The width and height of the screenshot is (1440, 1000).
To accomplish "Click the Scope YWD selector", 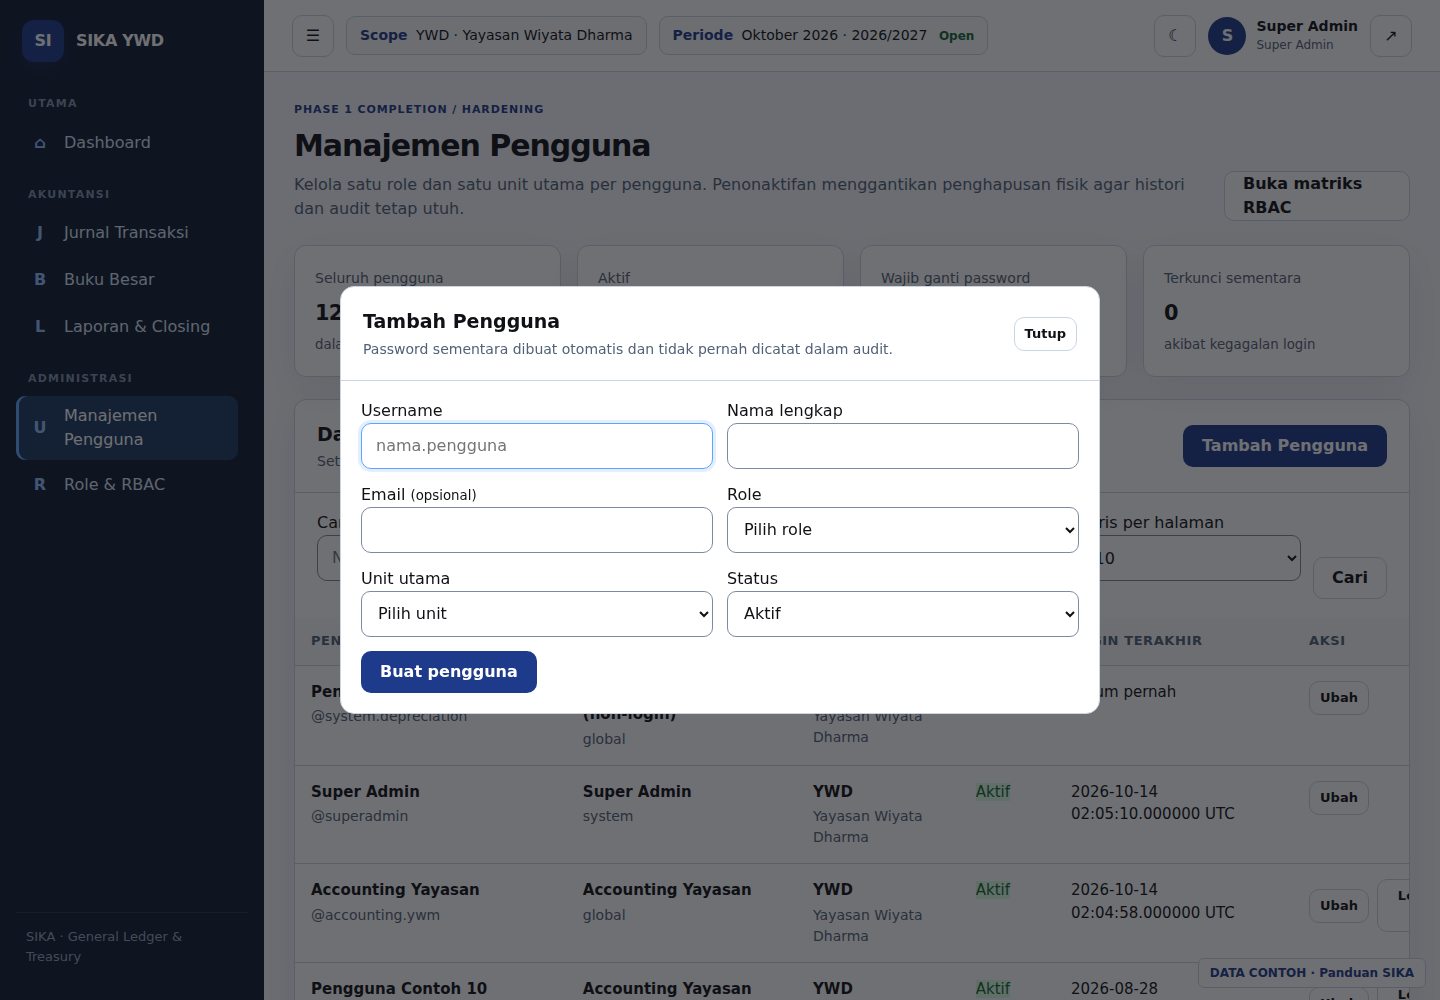I will click(x=496, y=36).
